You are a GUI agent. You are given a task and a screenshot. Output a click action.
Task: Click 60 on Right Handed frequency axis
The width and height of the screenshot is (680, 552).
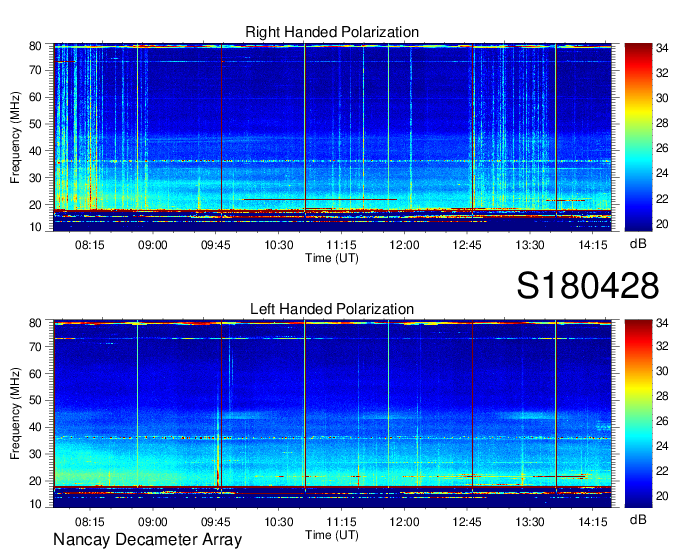point(35,97)
